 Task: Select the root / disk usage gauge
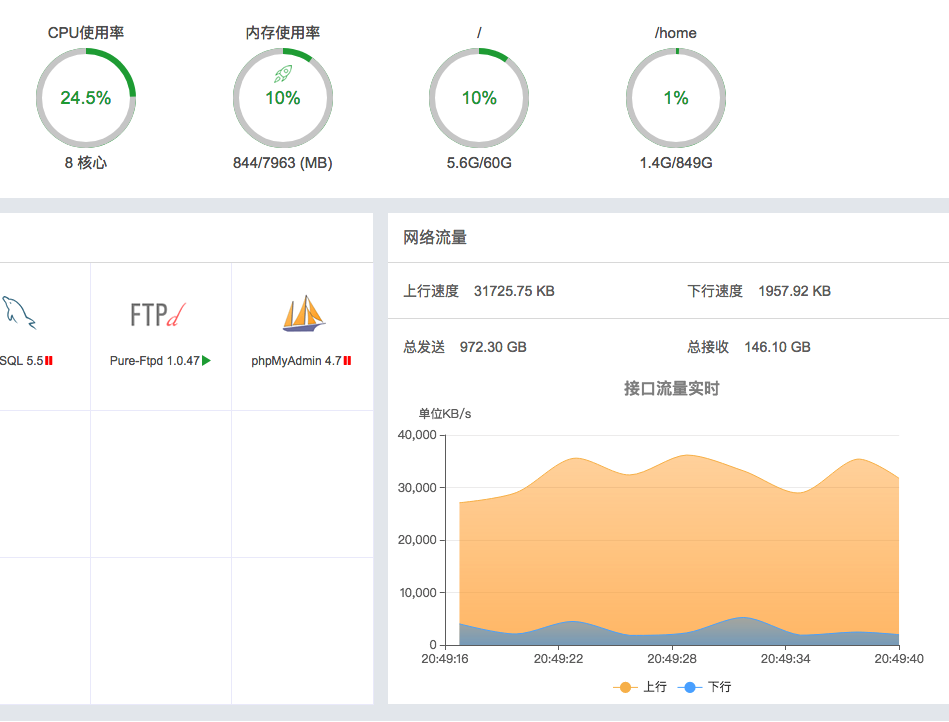click(479, 98)
